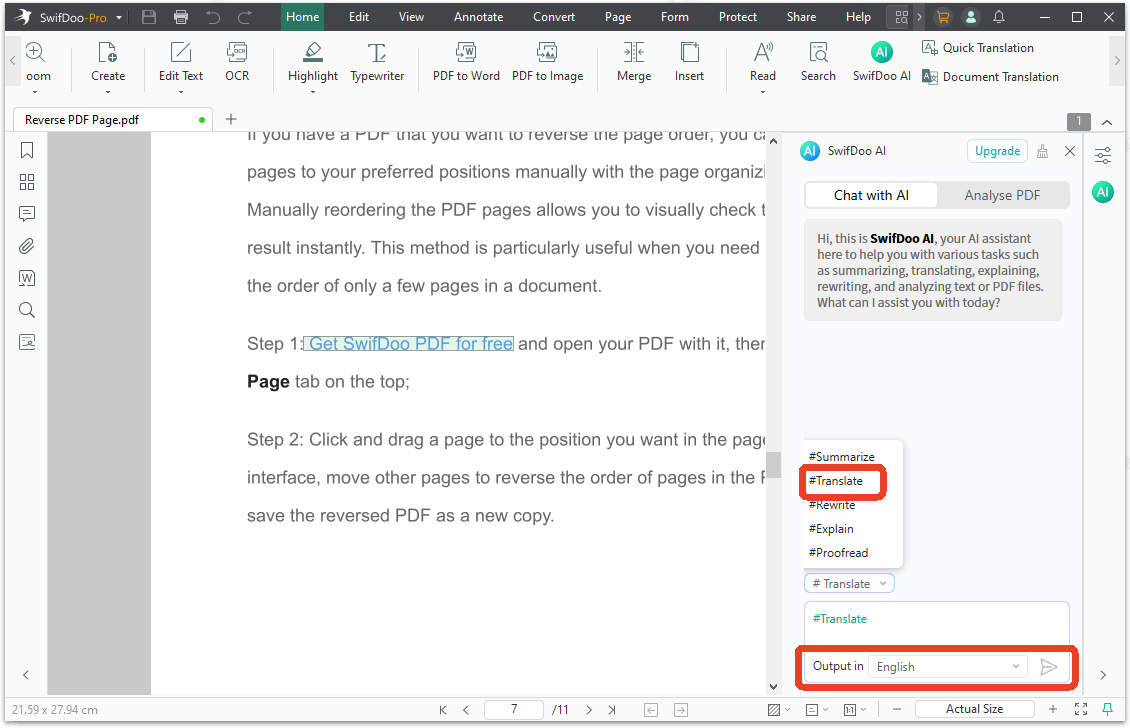The image size is (1130, 728).
Task: Choose #Proofread from the prompt list
Action: click(x=838, y=553)
